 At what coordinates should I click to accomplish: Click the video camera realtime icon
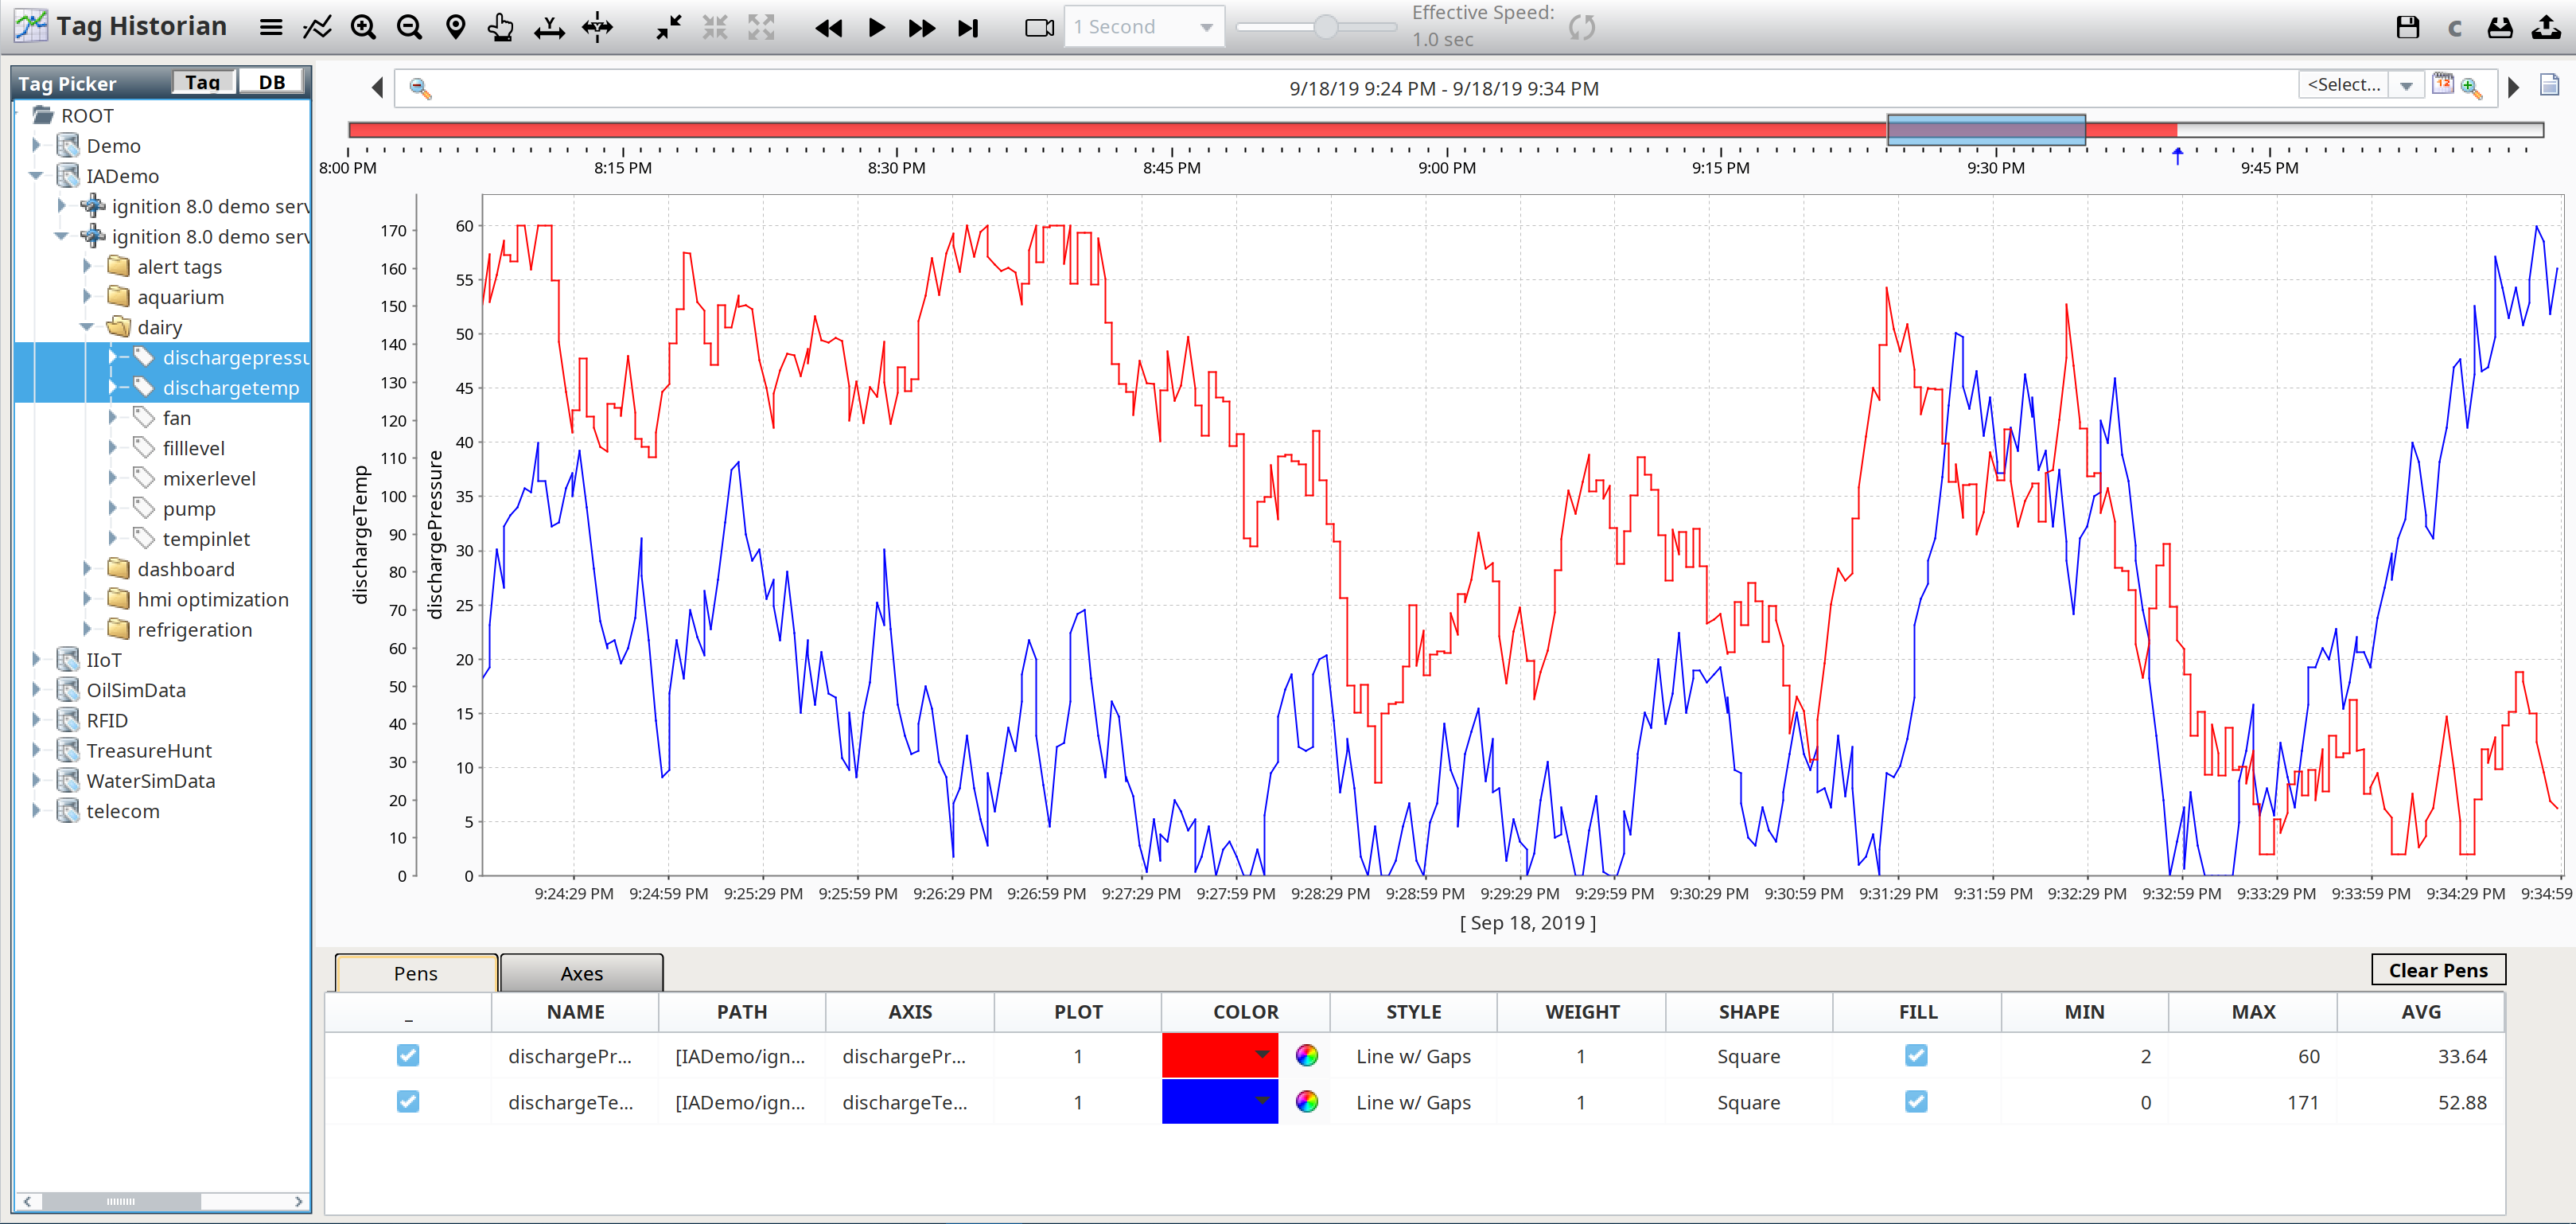click(1040, 28)
